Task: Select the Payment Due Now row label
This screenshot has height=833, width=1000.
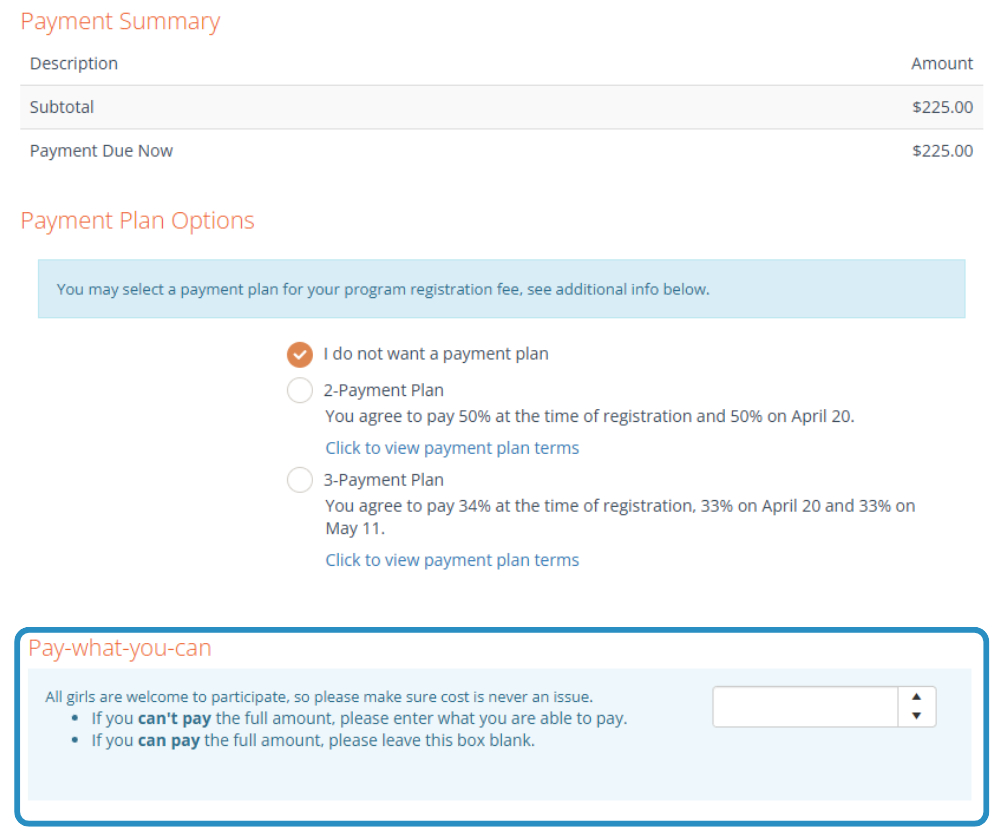Action: (101, 151)
